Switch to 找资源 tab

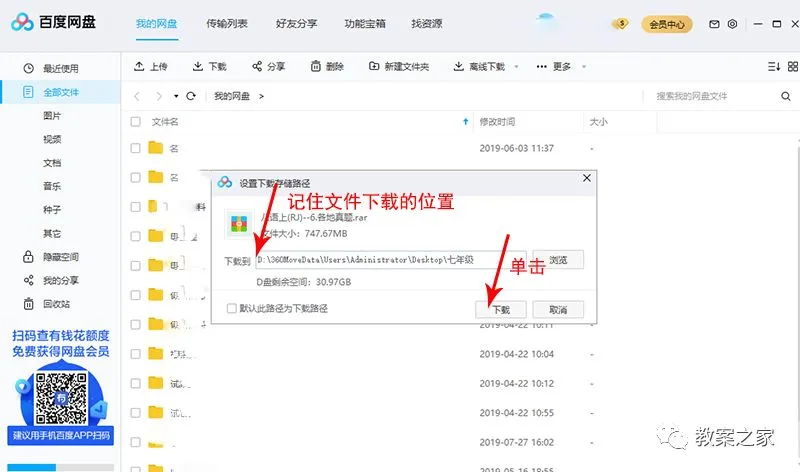point(427,23)
